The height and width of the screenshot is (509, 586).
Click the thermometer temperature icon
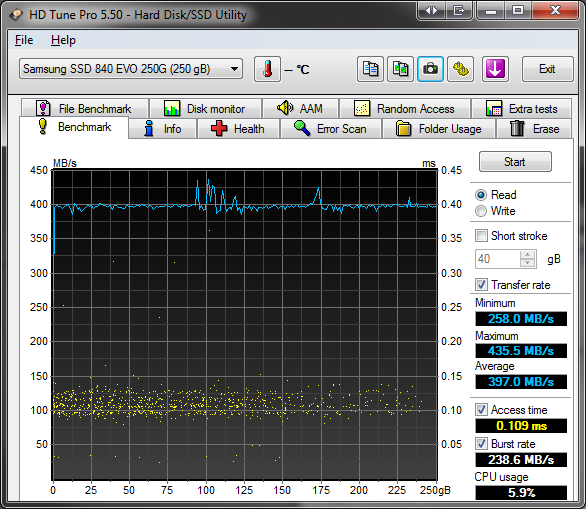[267, 69]
